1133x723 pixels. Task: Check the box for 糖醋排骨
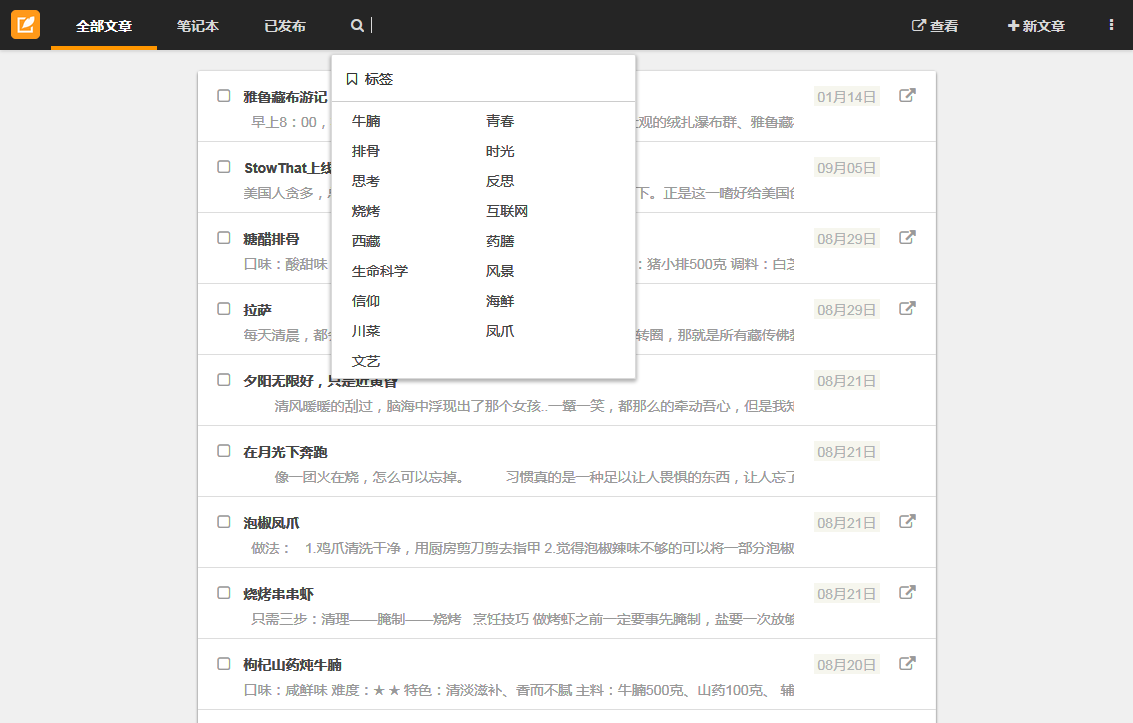pyautogui.click(x=224, y=238)
